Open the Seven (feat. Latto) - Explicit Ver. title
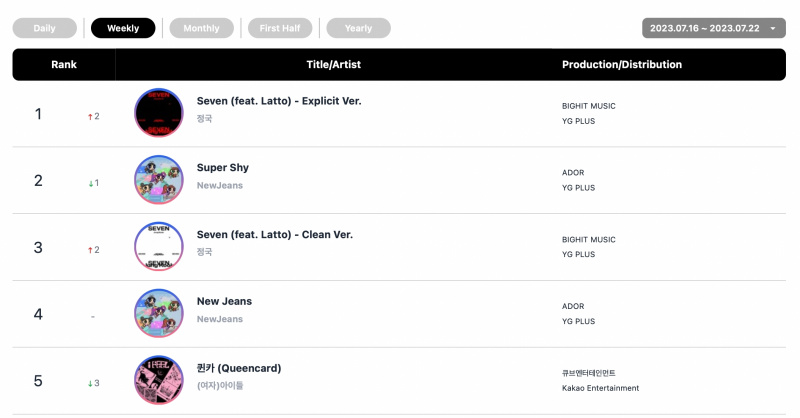Image resolution: width=800 pixels, height=418 pixels. (279, 101)
